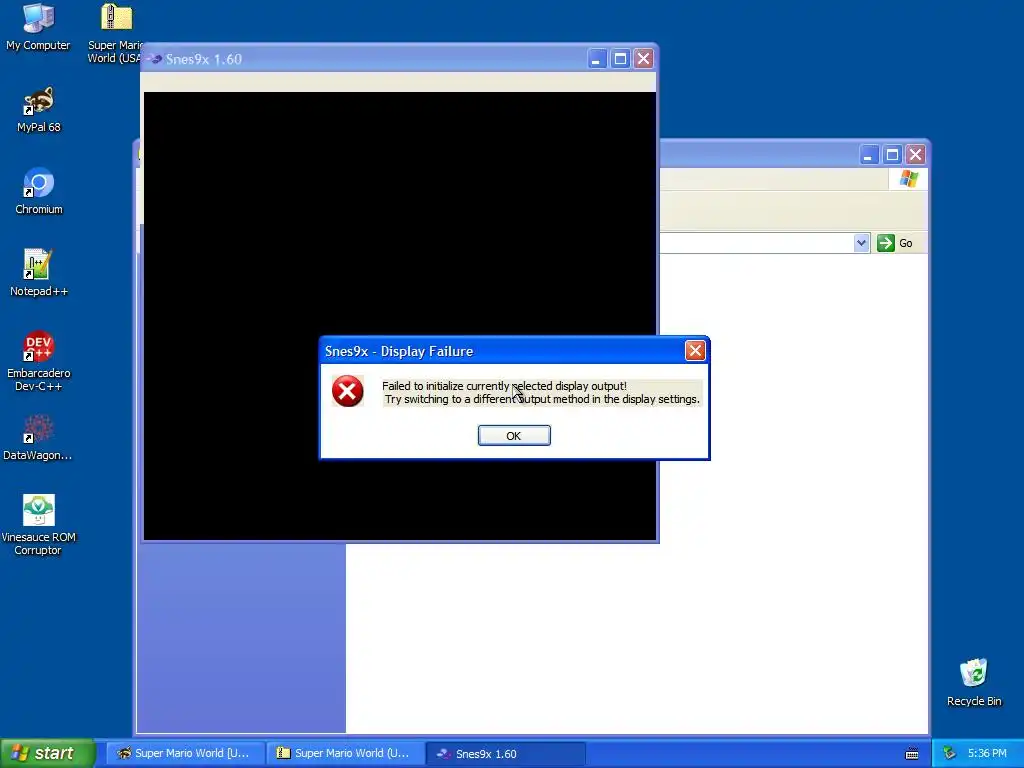Click Go button in Explorer window
Viewport: 1024px width, 768px height.
click(x=895, y=243)
